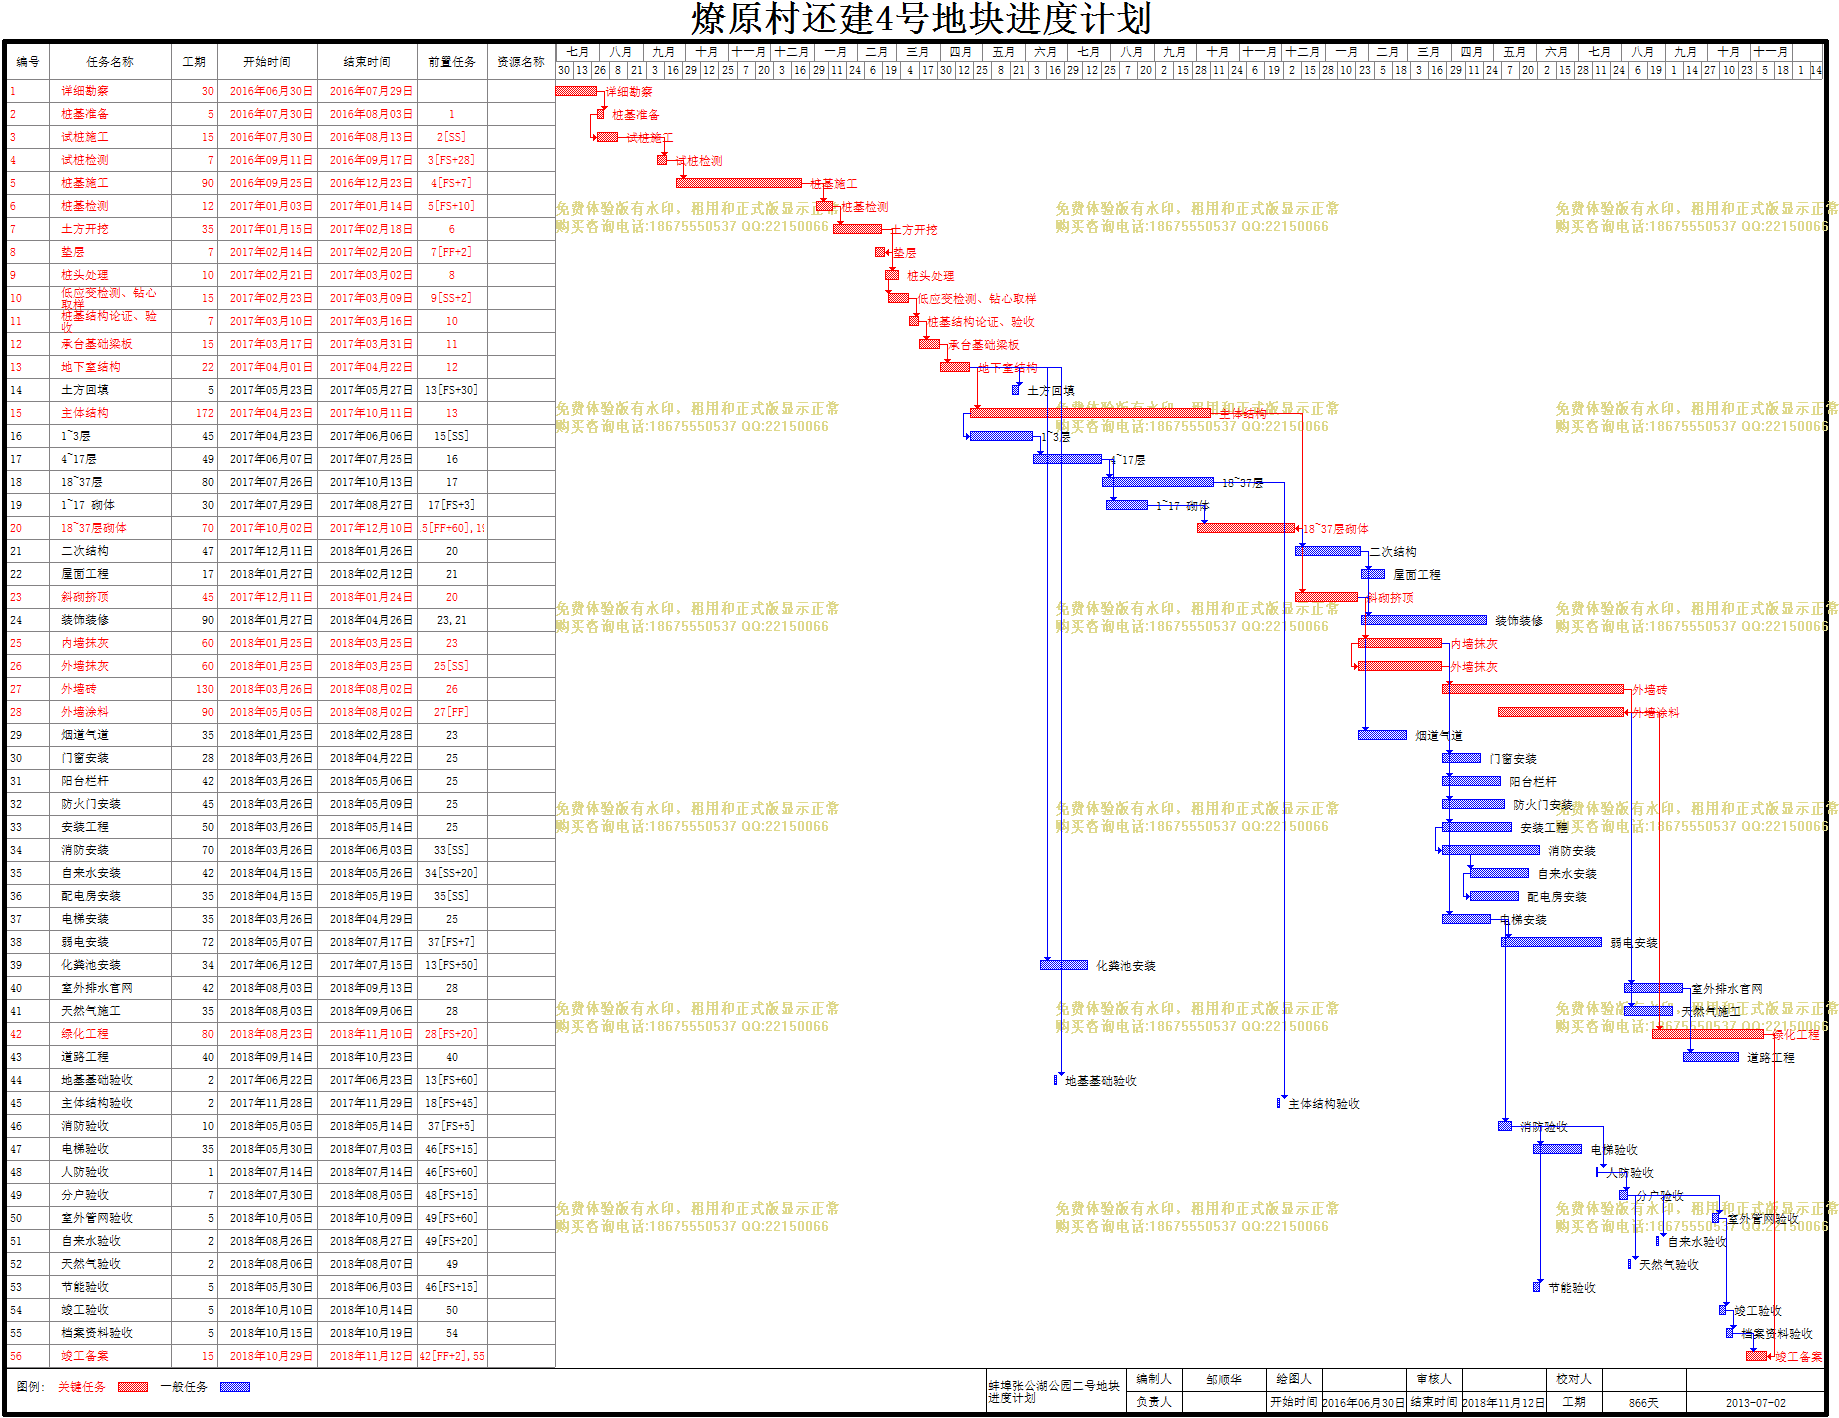Click the title 燎原村还建4号地块进度计划

tap(921, 19)
